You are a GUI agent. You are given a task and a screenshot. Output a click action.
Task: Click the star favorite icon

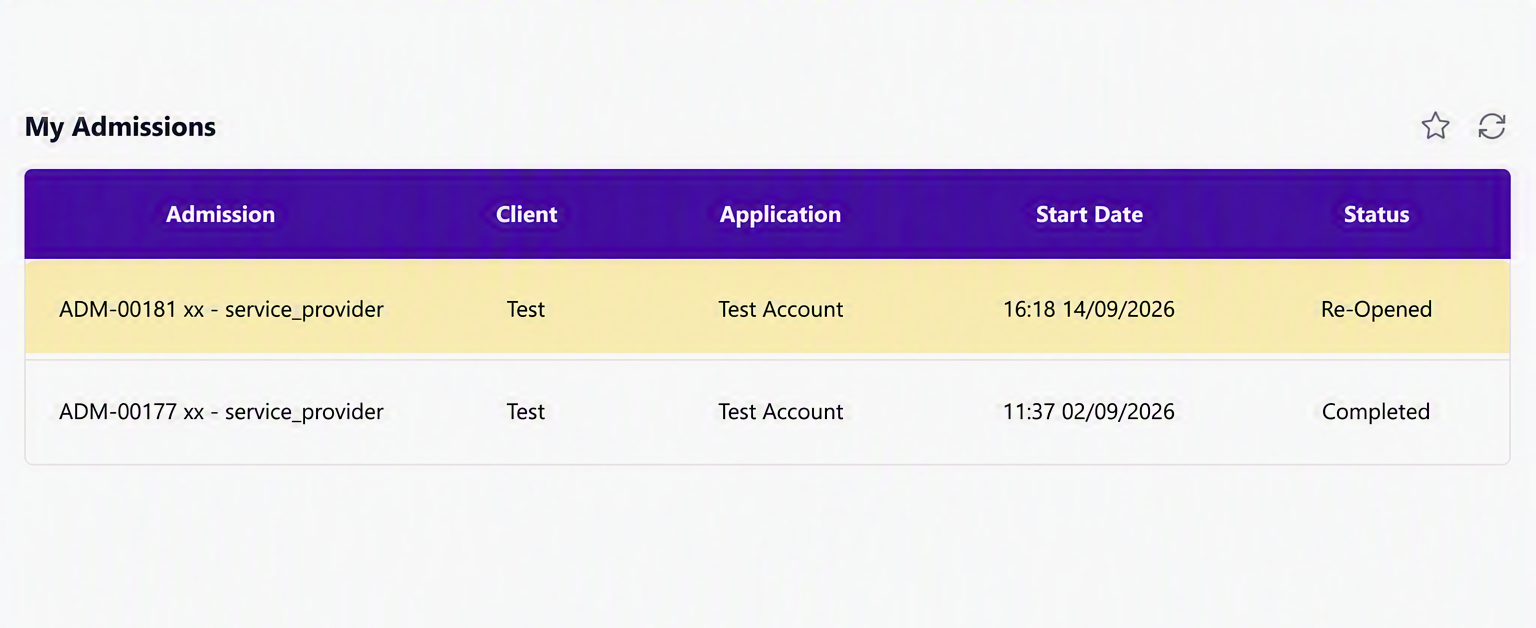click(1436, 126)
